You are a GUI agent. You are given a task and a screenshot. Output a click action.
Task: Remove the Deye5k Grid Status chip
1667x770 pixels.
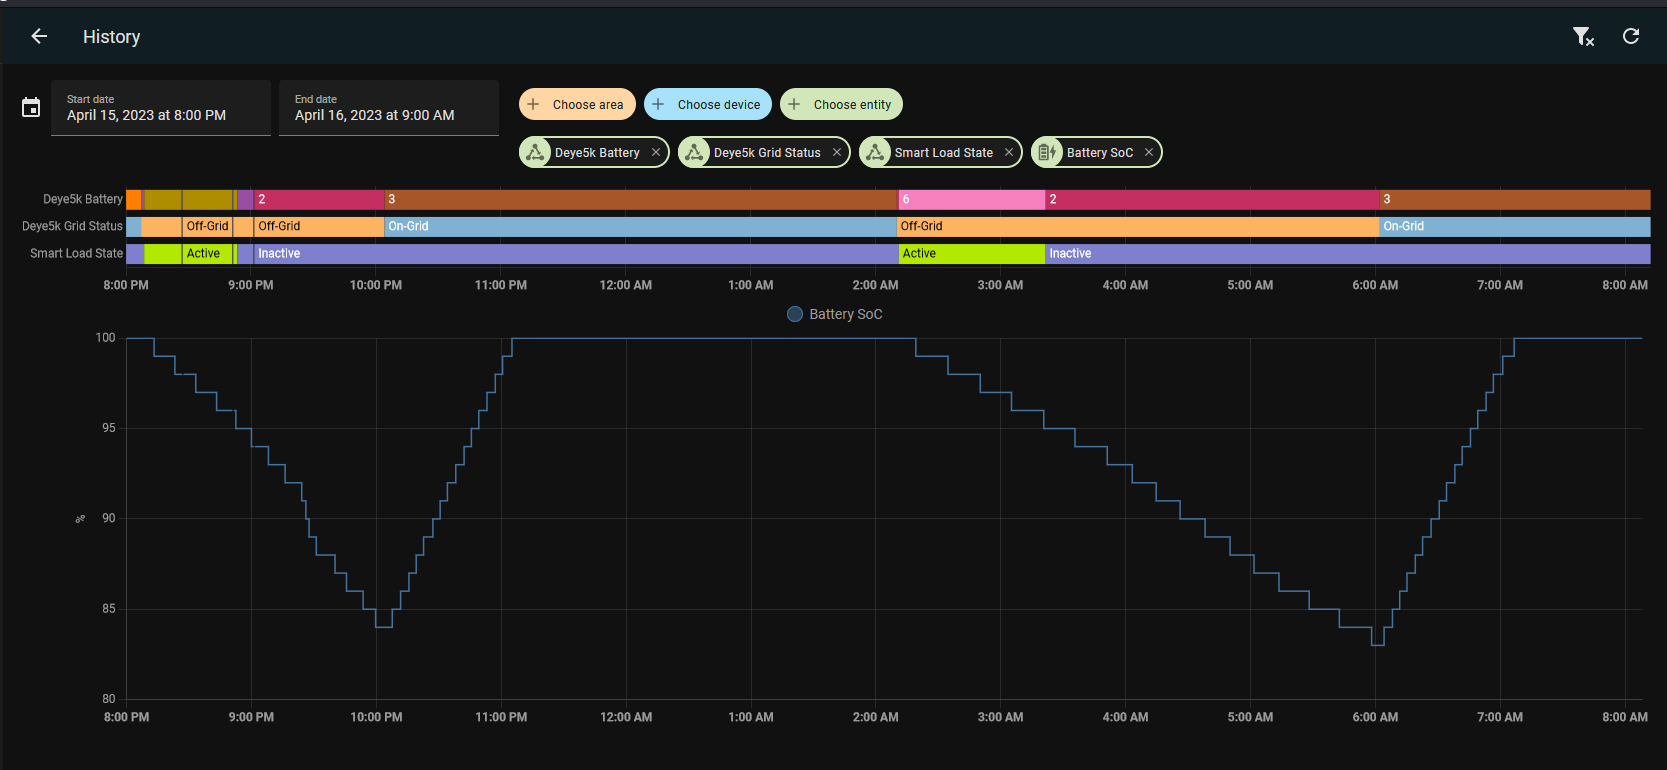tap(837, 153)
